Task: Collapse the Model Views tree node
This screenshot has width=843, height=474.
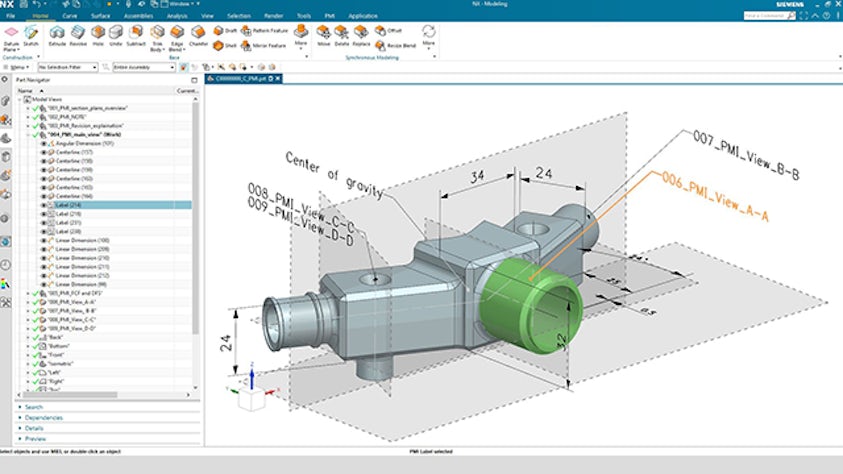Action: 20,99
